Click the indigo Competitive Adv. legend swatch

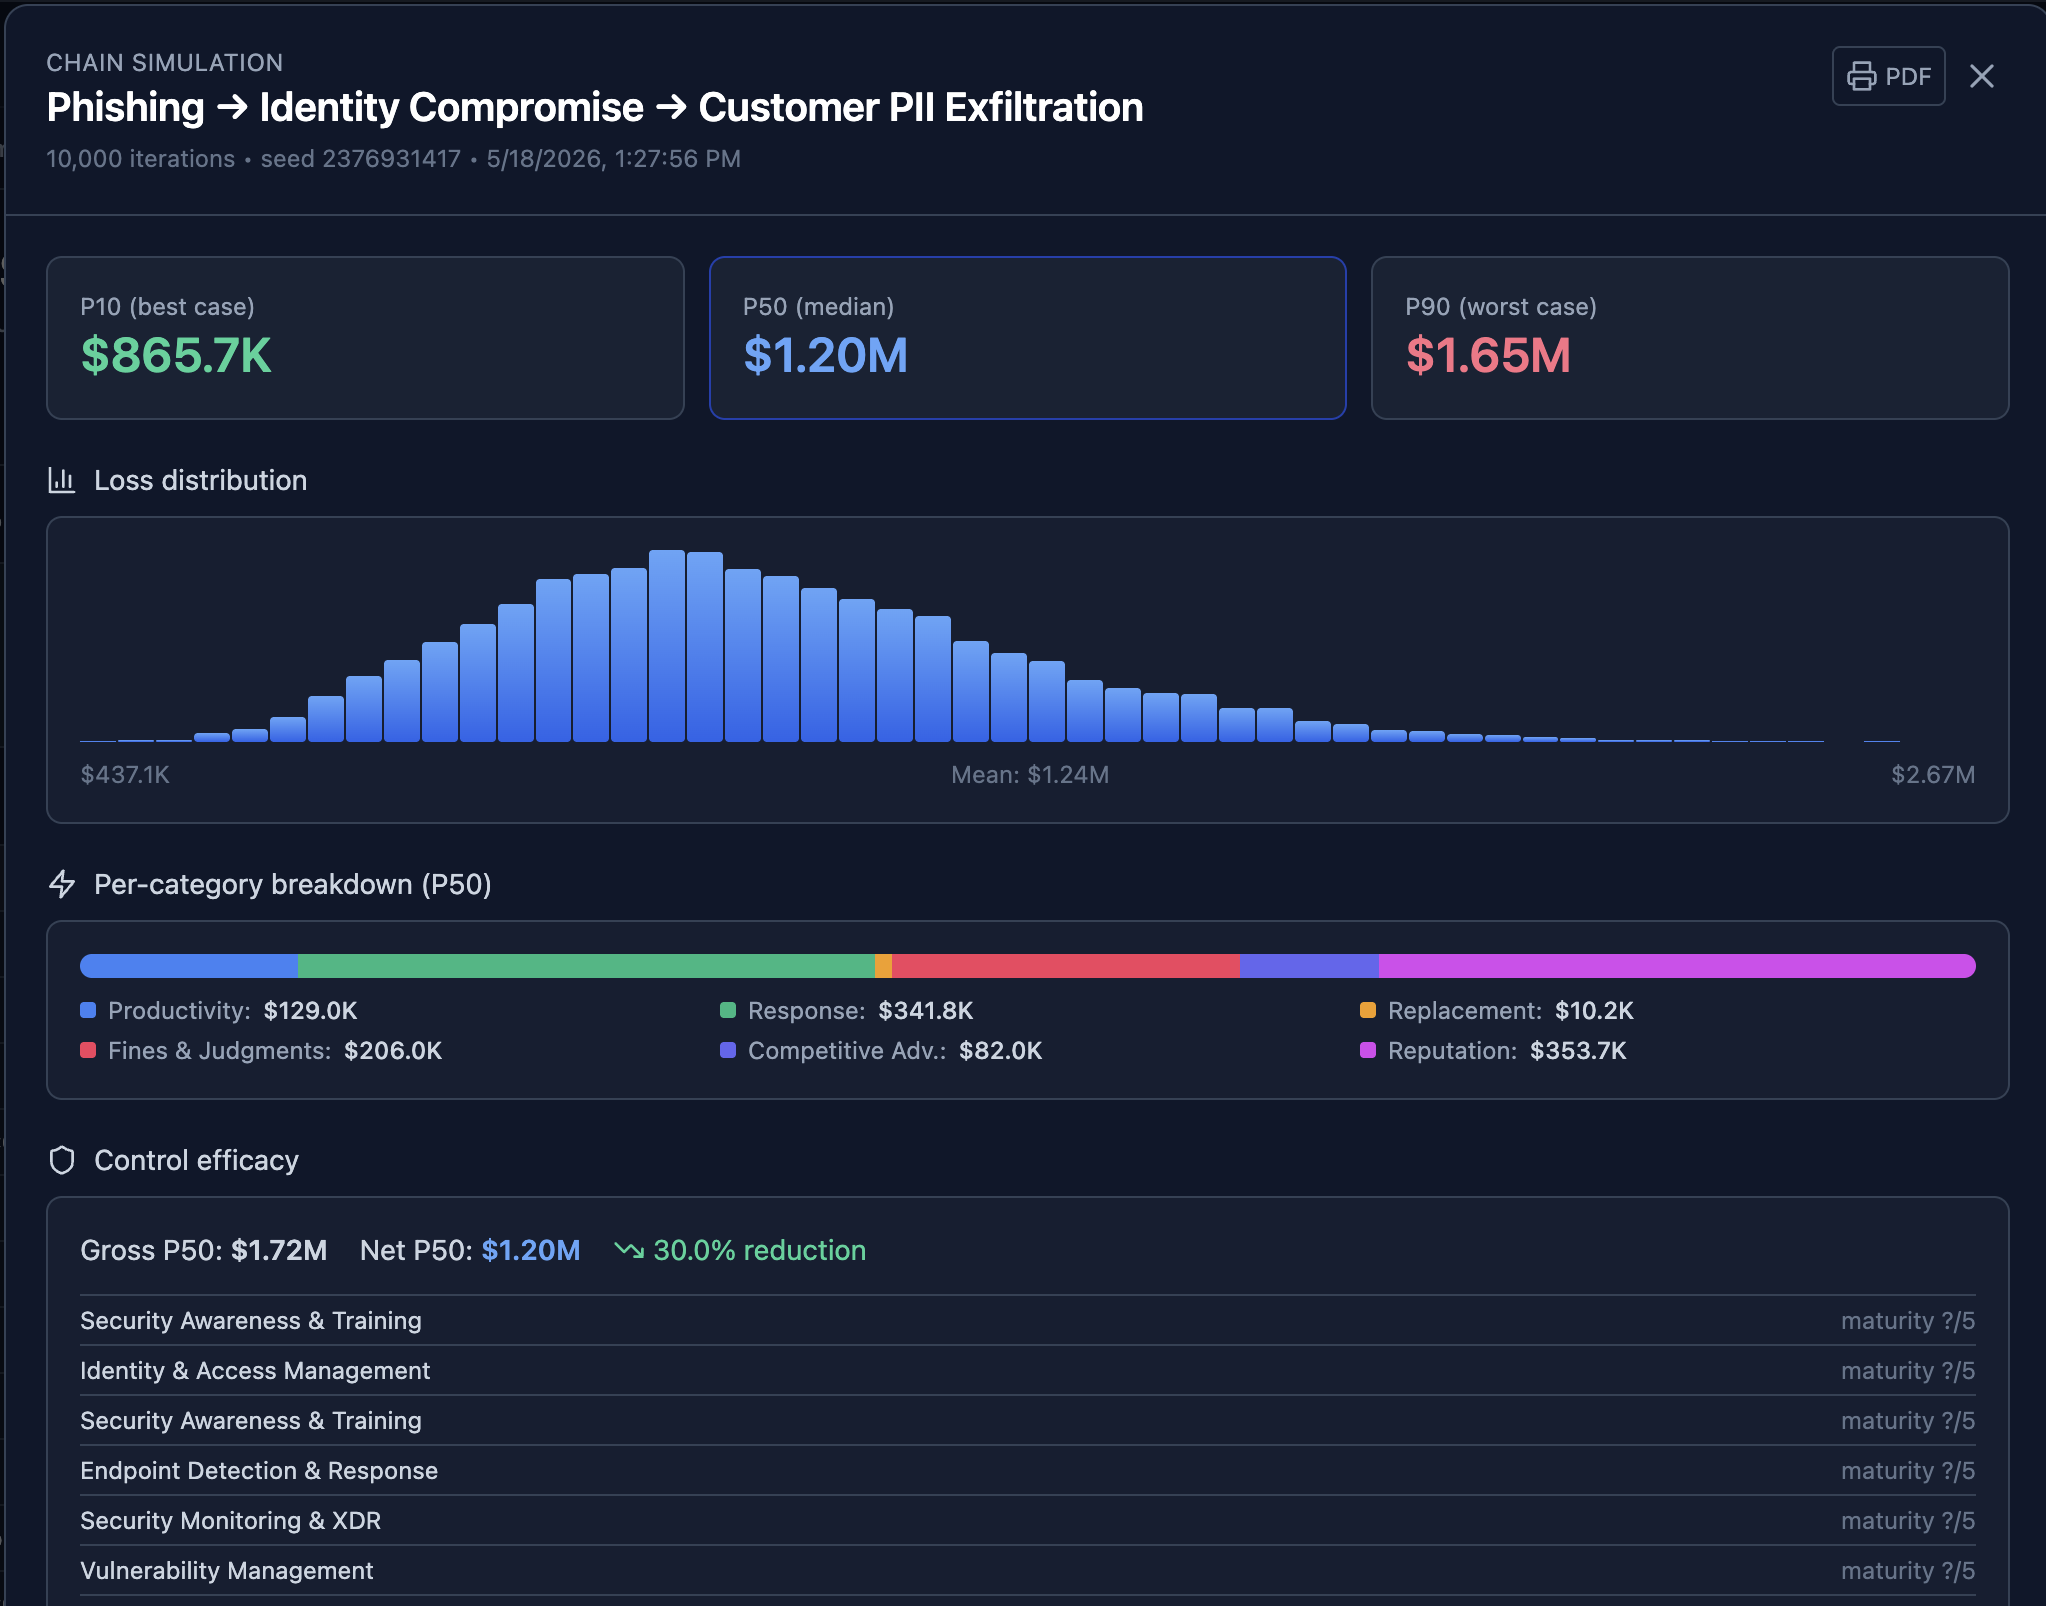point(728,1050)
